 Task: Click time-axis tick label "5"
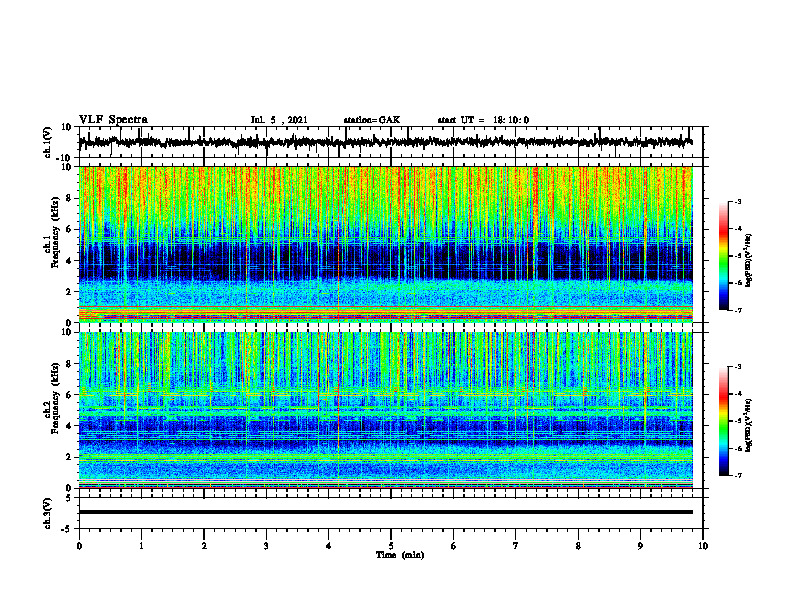click(x=391, y=546)
